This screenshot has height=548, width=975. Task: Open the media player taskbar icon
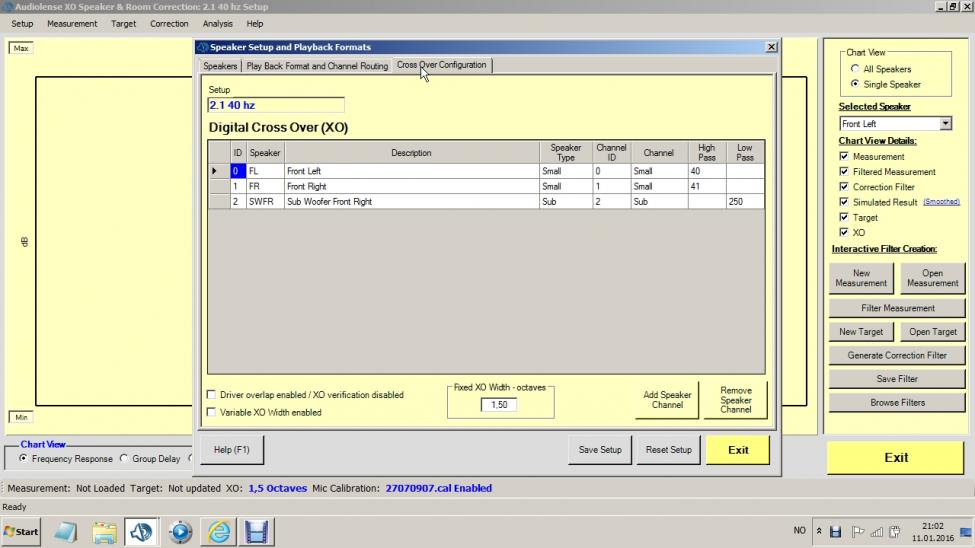pos(180,532)
